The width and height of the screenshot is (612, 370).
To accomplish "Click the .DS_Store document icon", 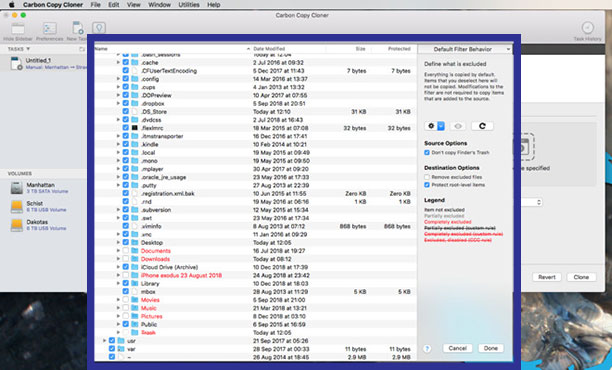I will pos(135,112).
